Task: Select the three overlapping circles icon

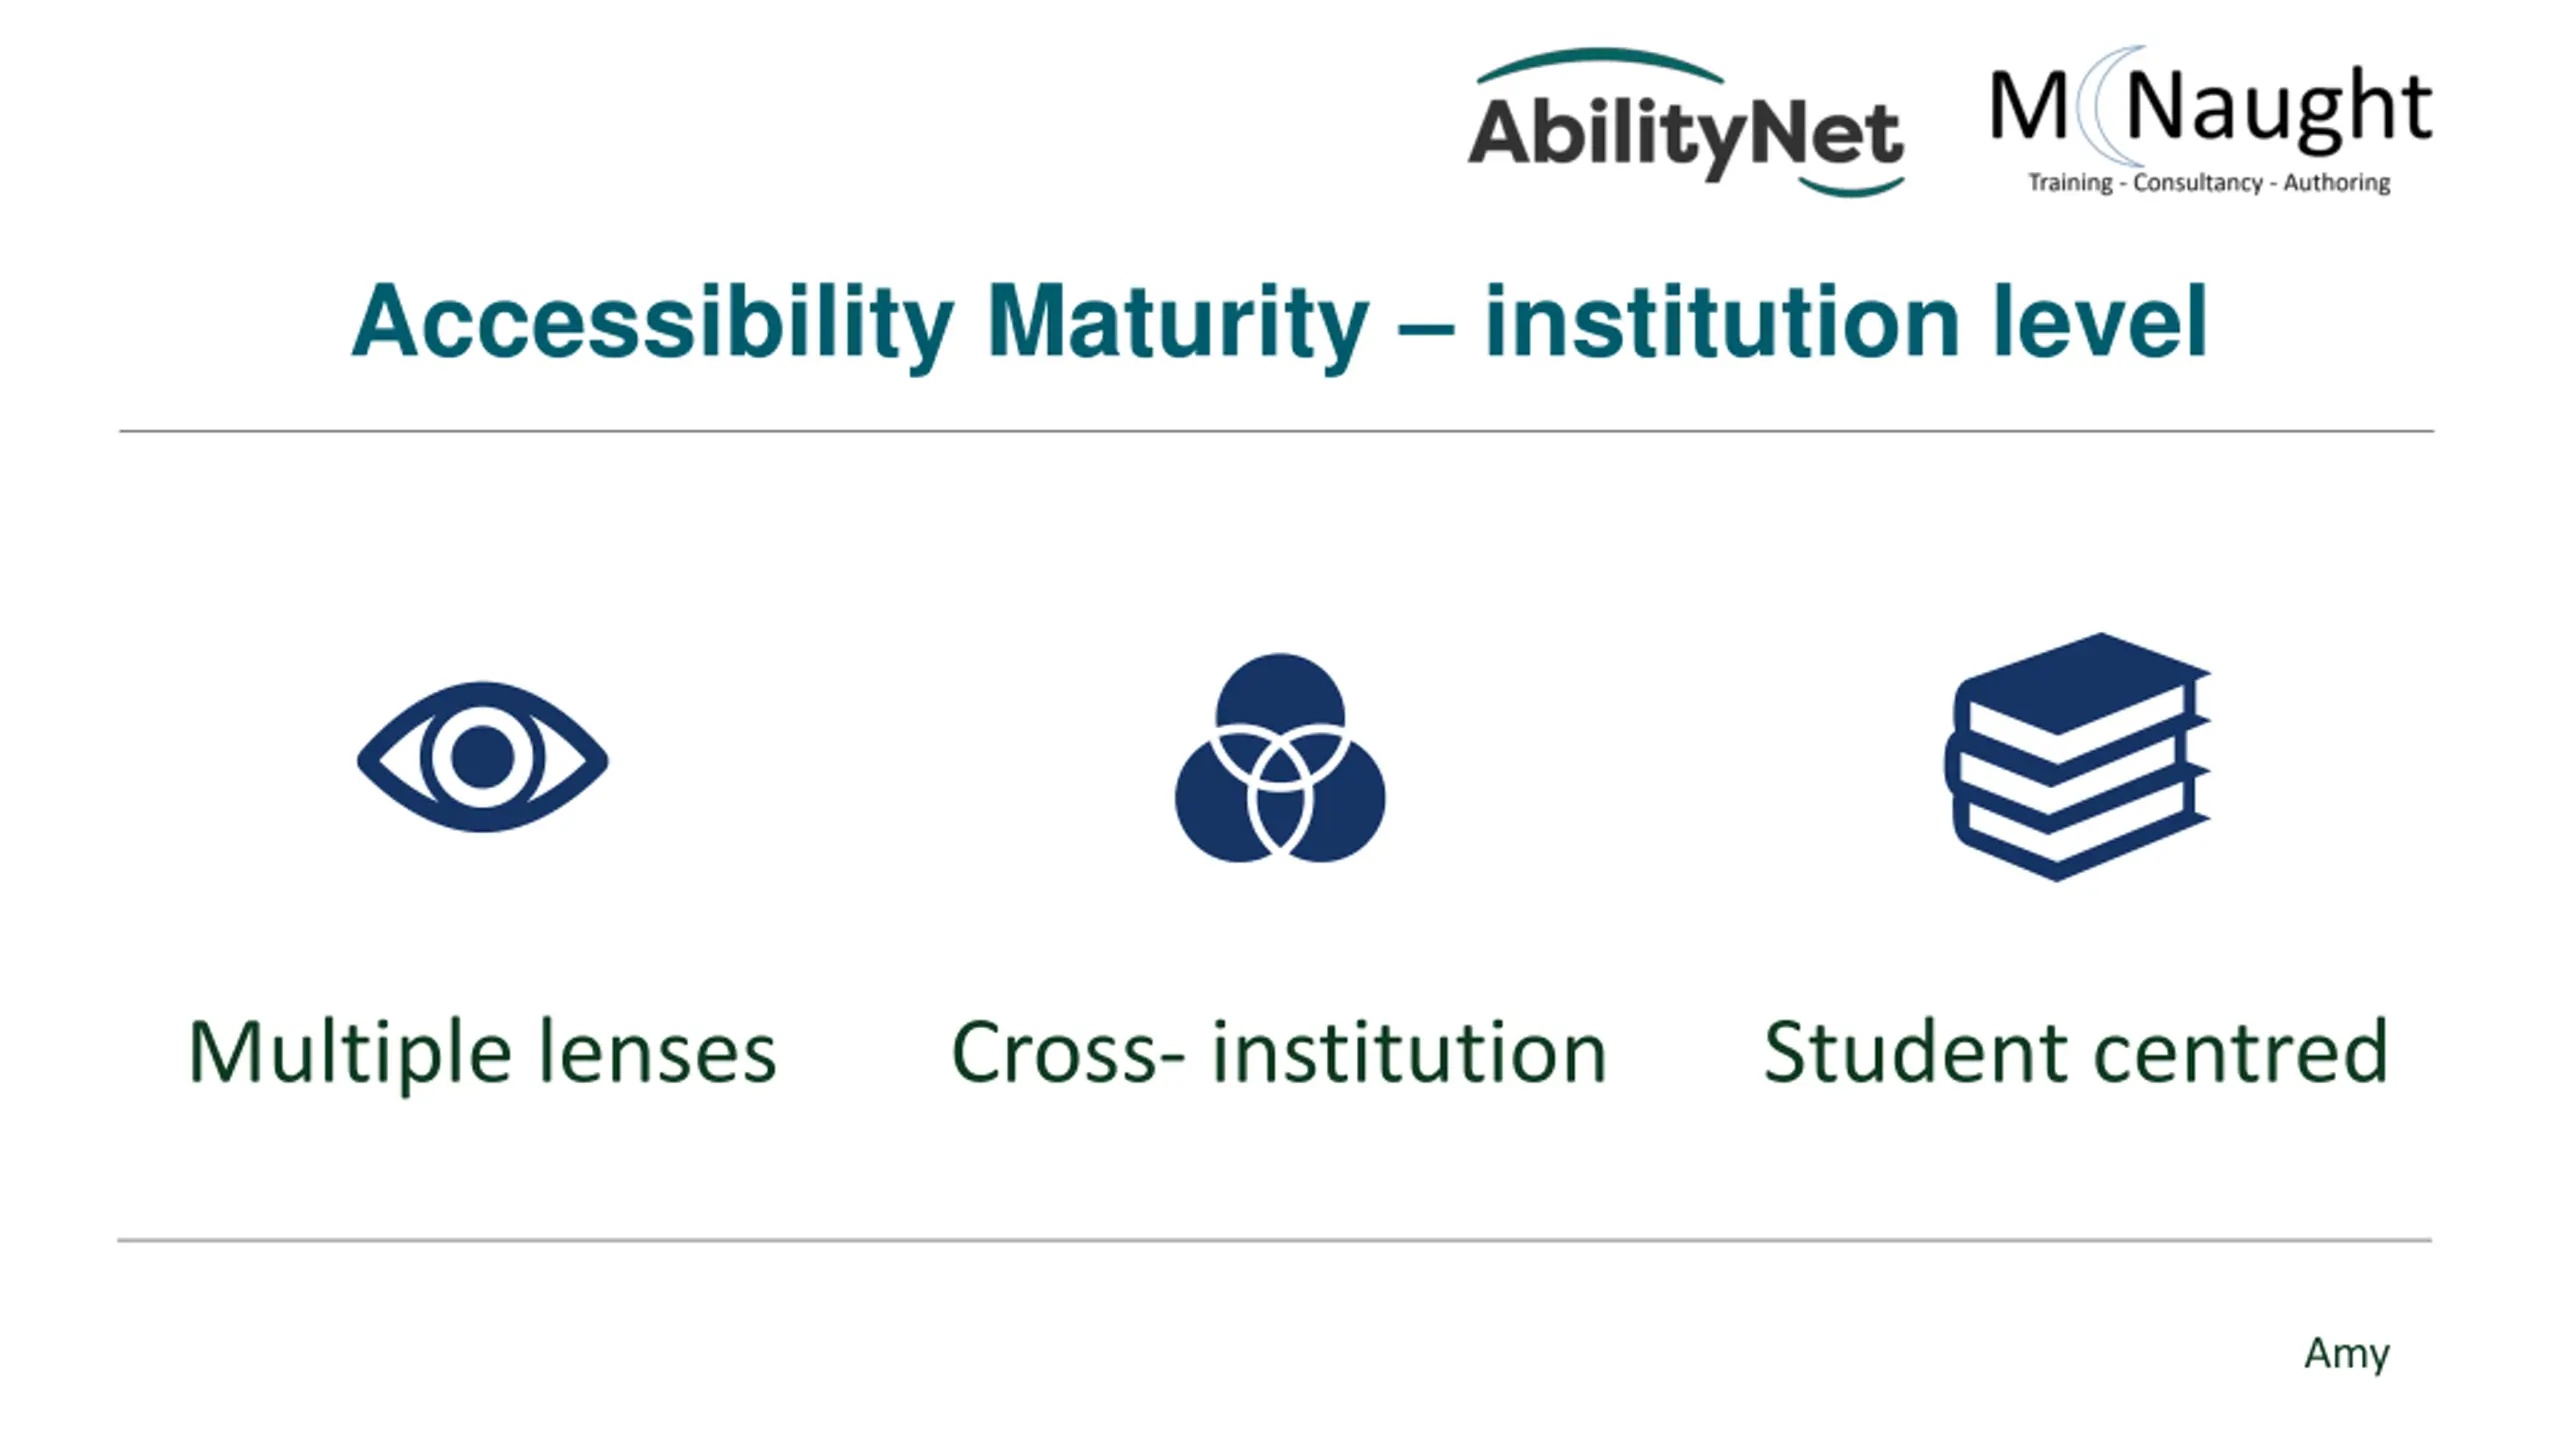Action: [x=1280, y=757]
